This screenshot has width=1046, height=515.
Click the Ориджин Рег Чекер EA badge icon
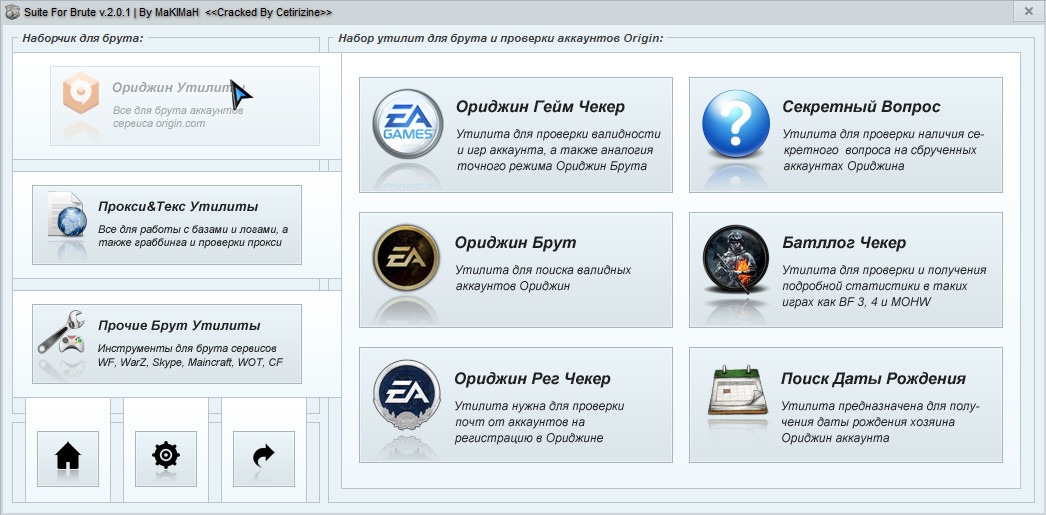pyautogui.click(x=407, y=394)
